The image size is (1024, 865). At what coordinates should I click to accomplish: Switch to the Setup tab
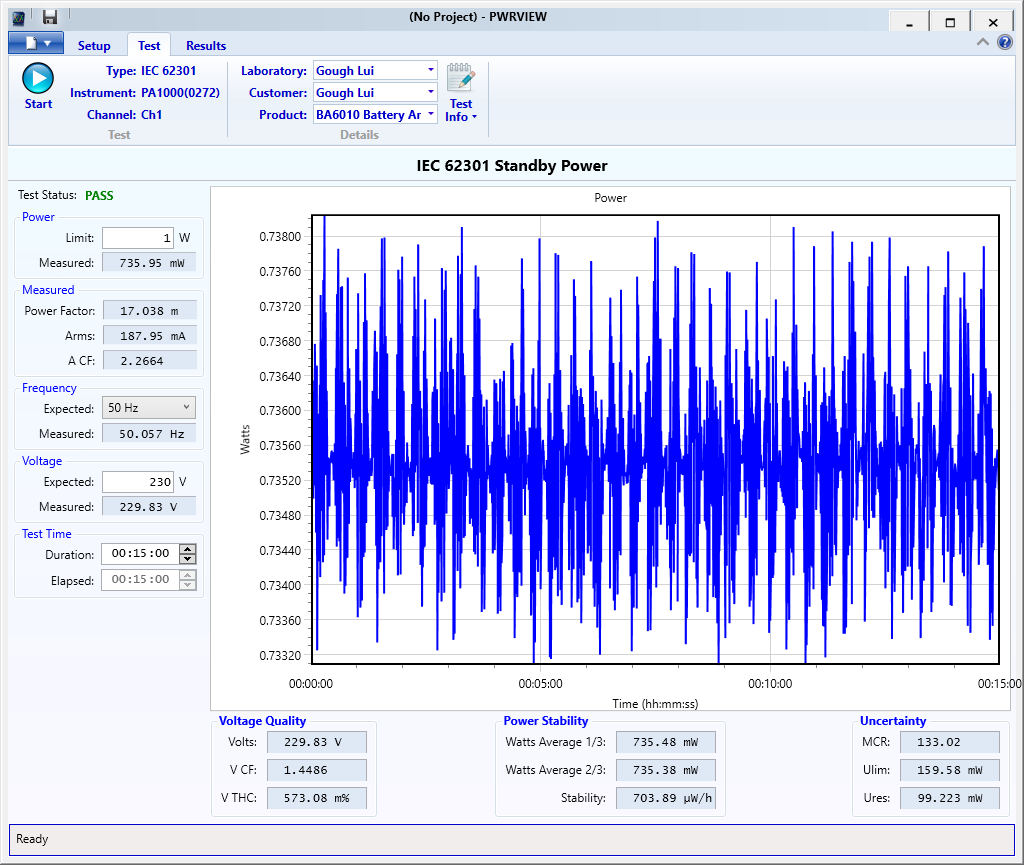[x=94, y=46]
